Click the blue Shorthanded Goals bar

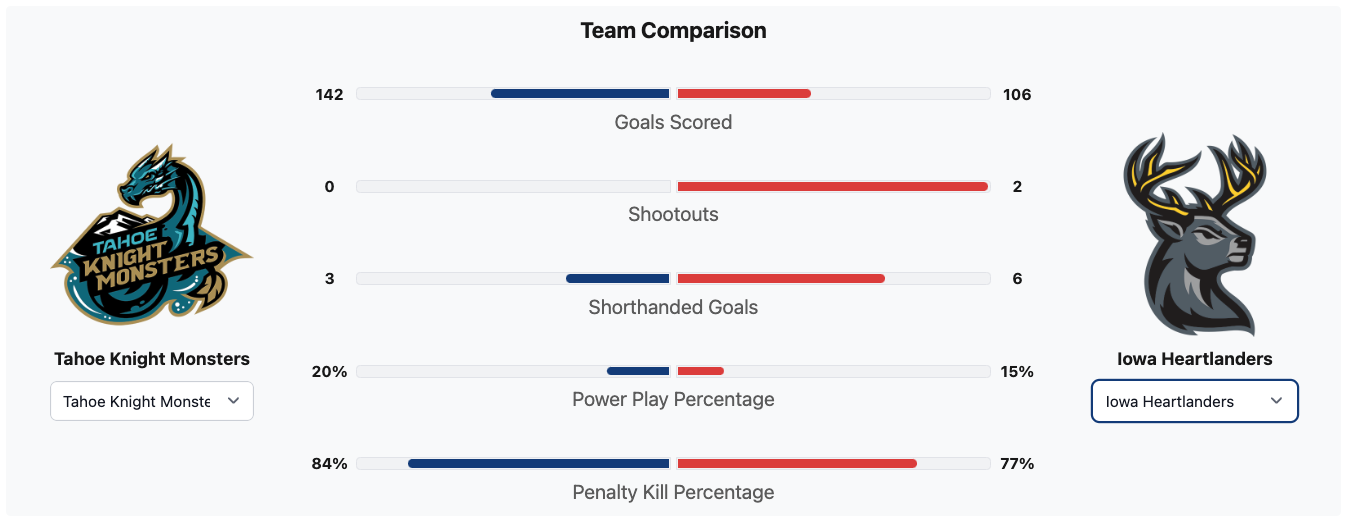pos(617,279)
